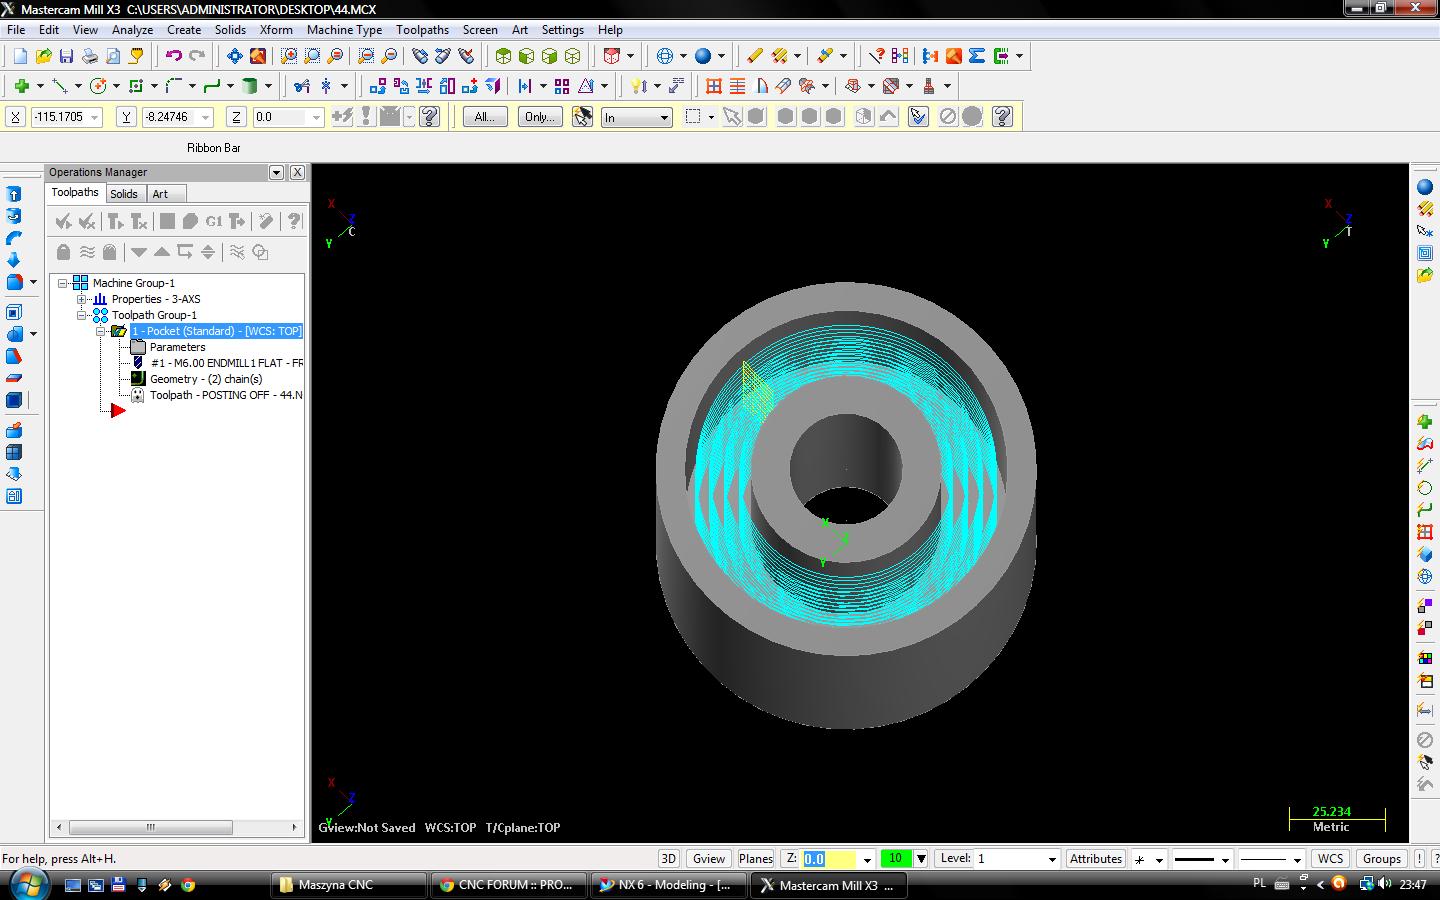Select the Geometry - (2) chain(s) item

(x=206, y=379)
